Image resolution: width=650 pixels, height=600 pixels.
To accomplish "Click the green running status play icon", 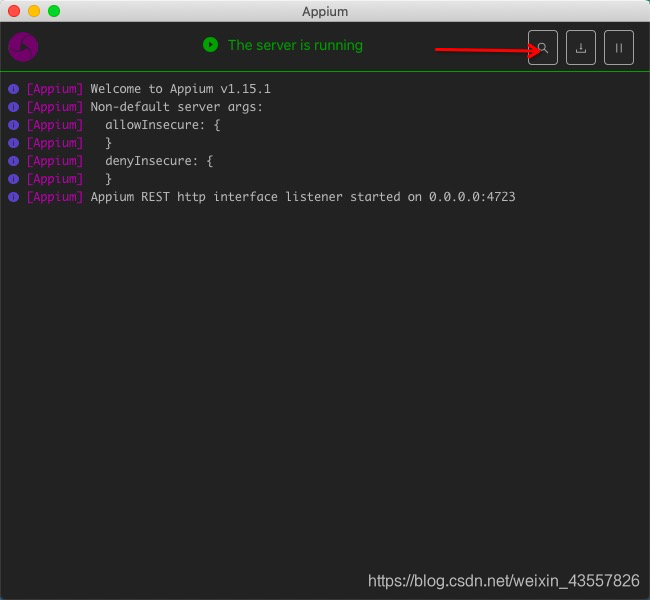I will [211, 44].
